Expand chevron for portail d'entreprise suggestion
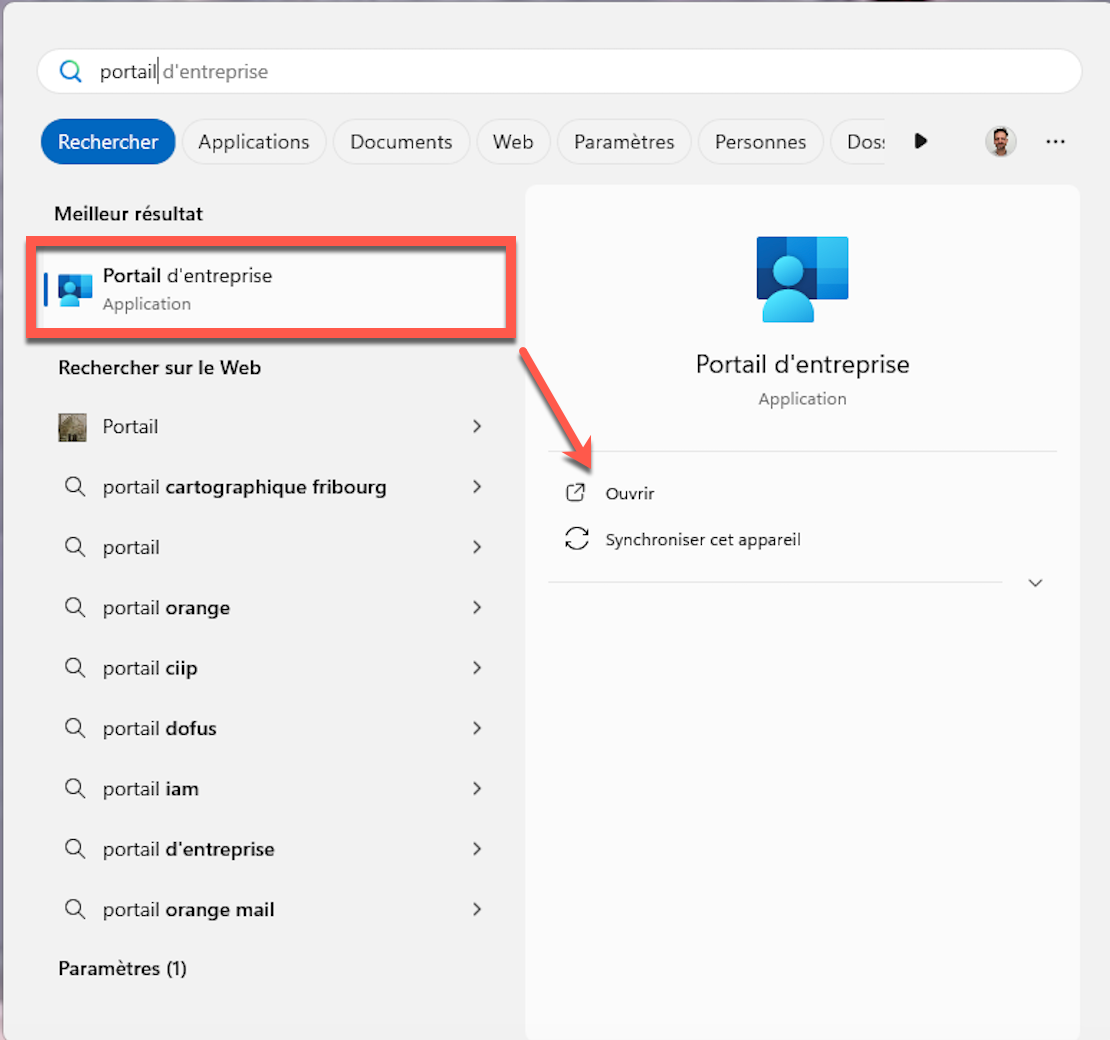This screenshot has height=1040, width=1110. (x=477, y=849)
